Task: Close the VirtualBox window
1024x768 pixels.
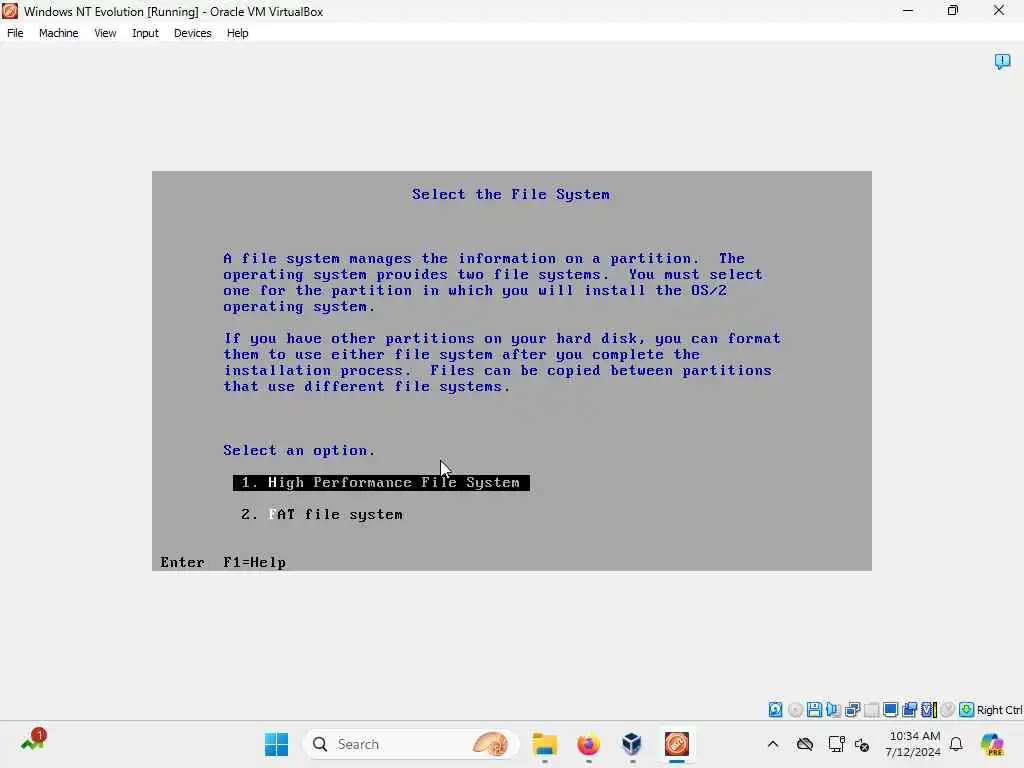Action: pyautogui.click(x=999, y=11)
